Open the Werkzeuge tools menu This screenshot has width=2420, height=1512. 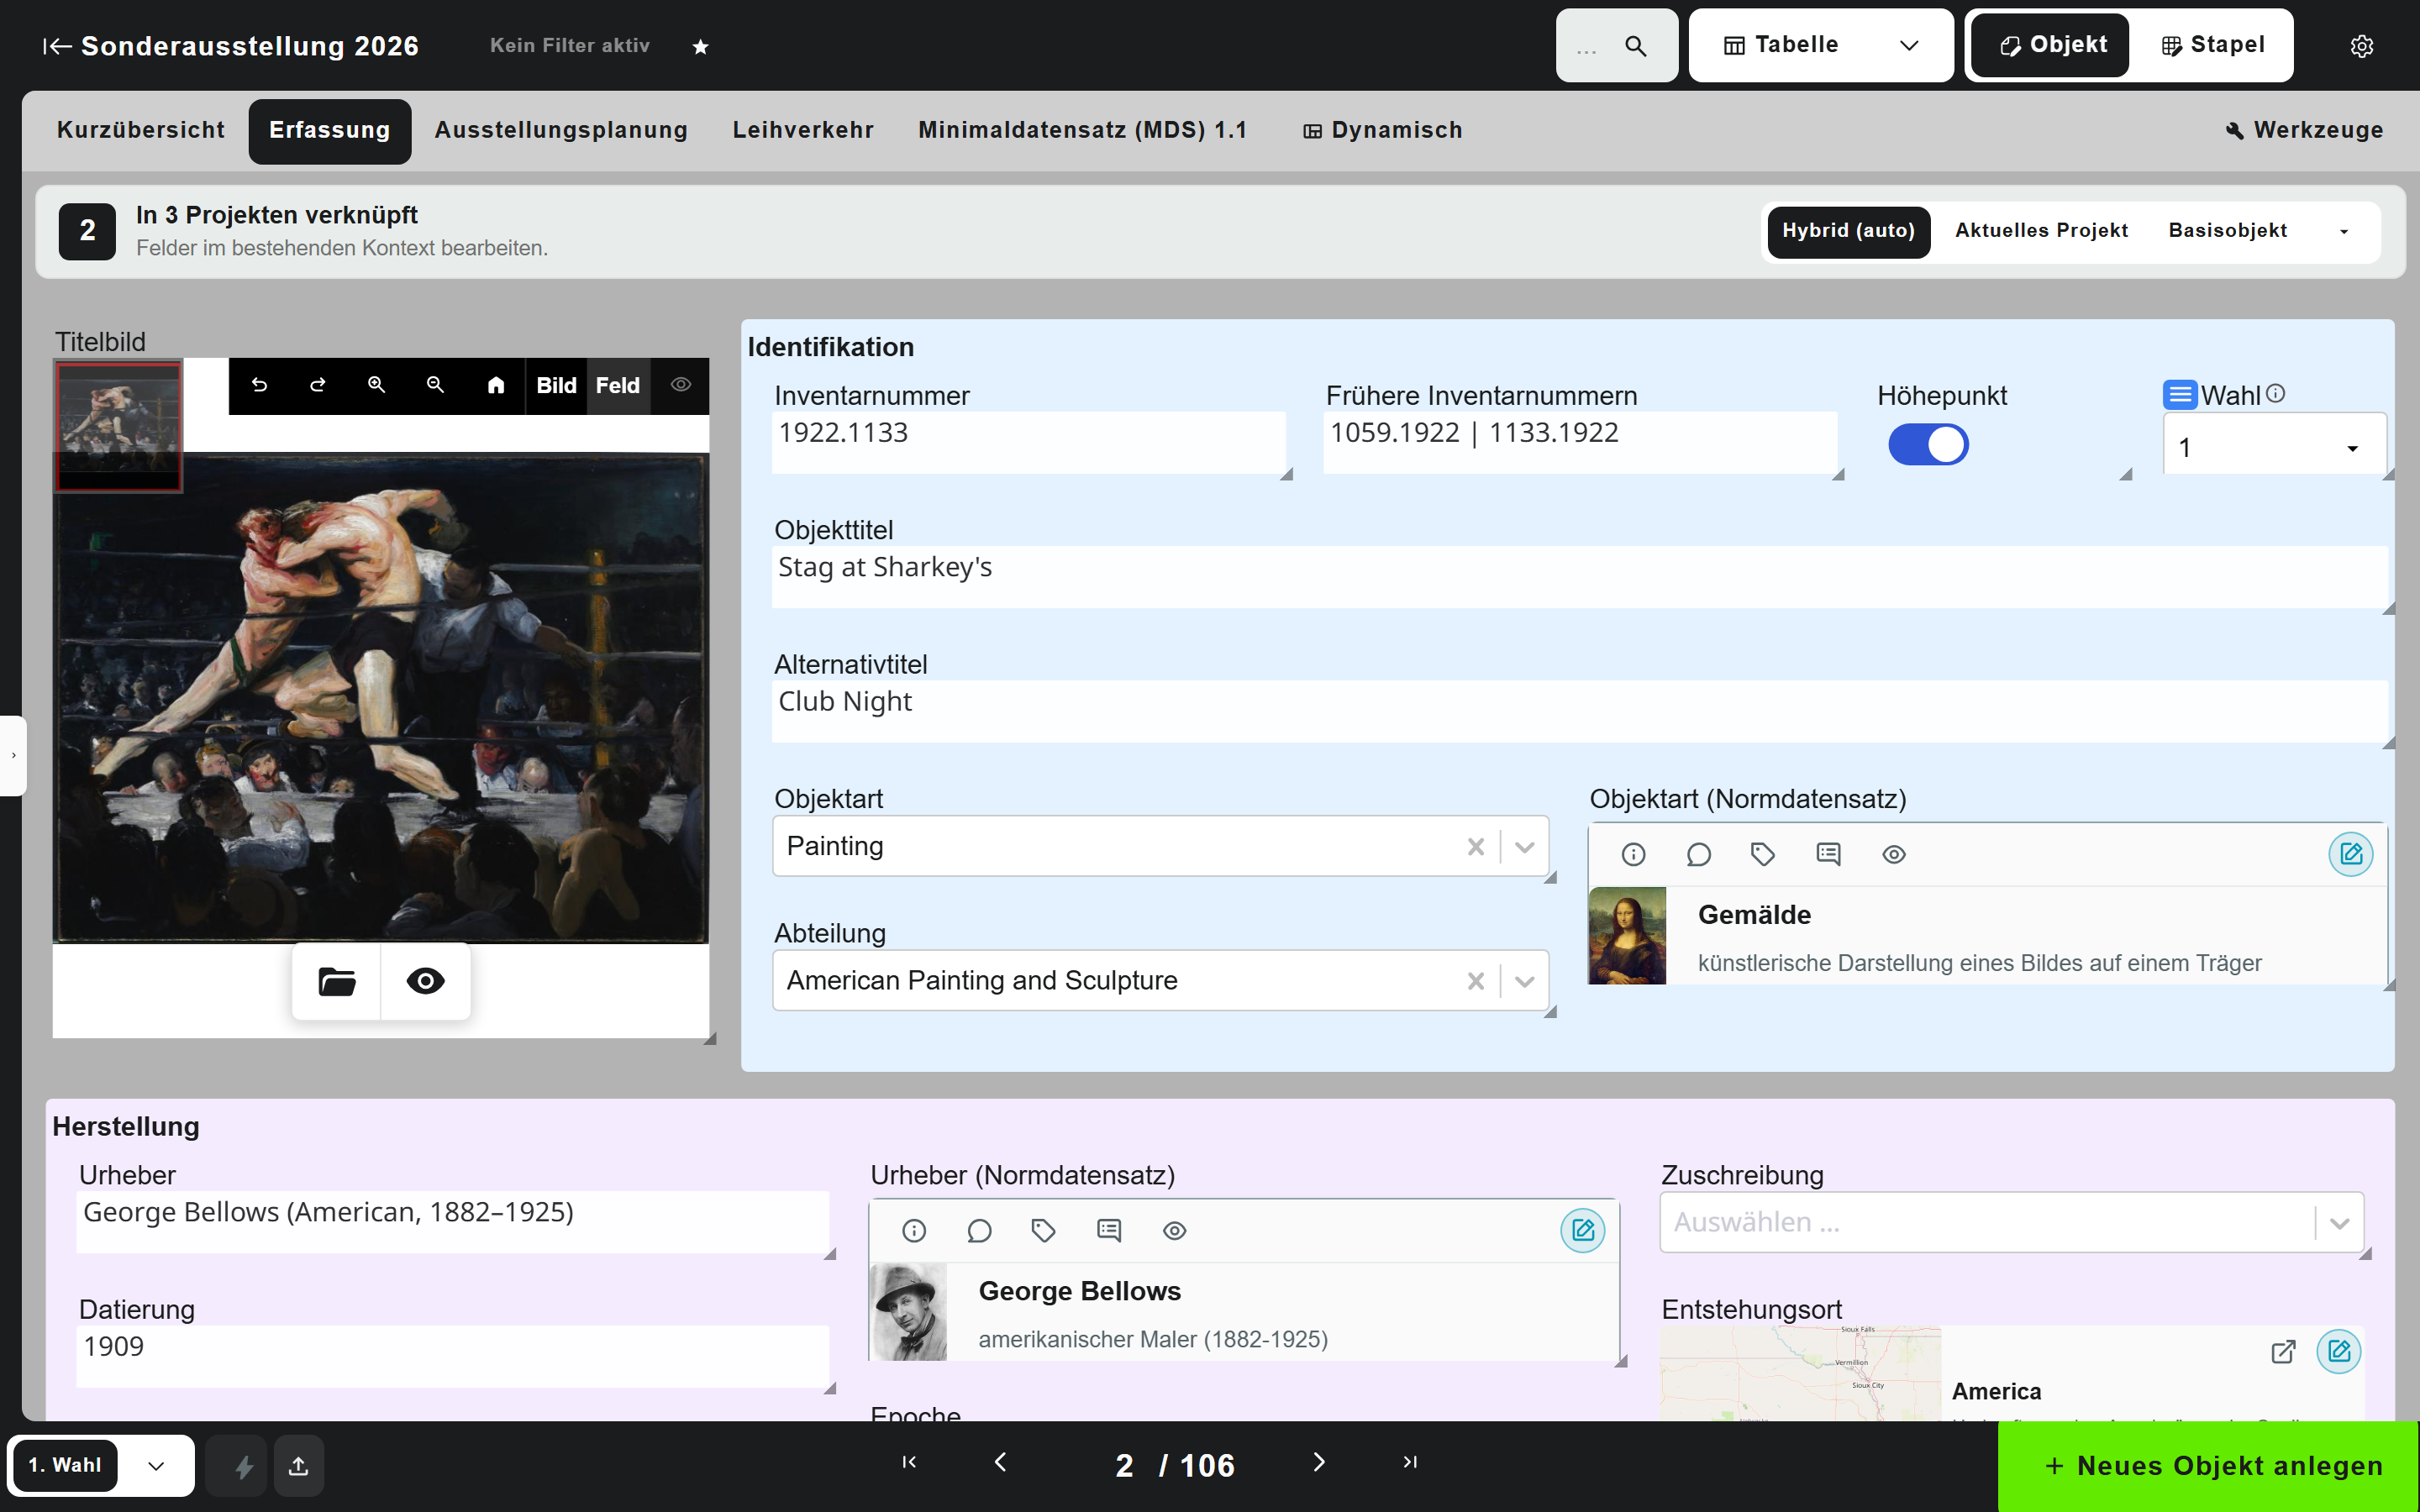[x=2304, y=131]
